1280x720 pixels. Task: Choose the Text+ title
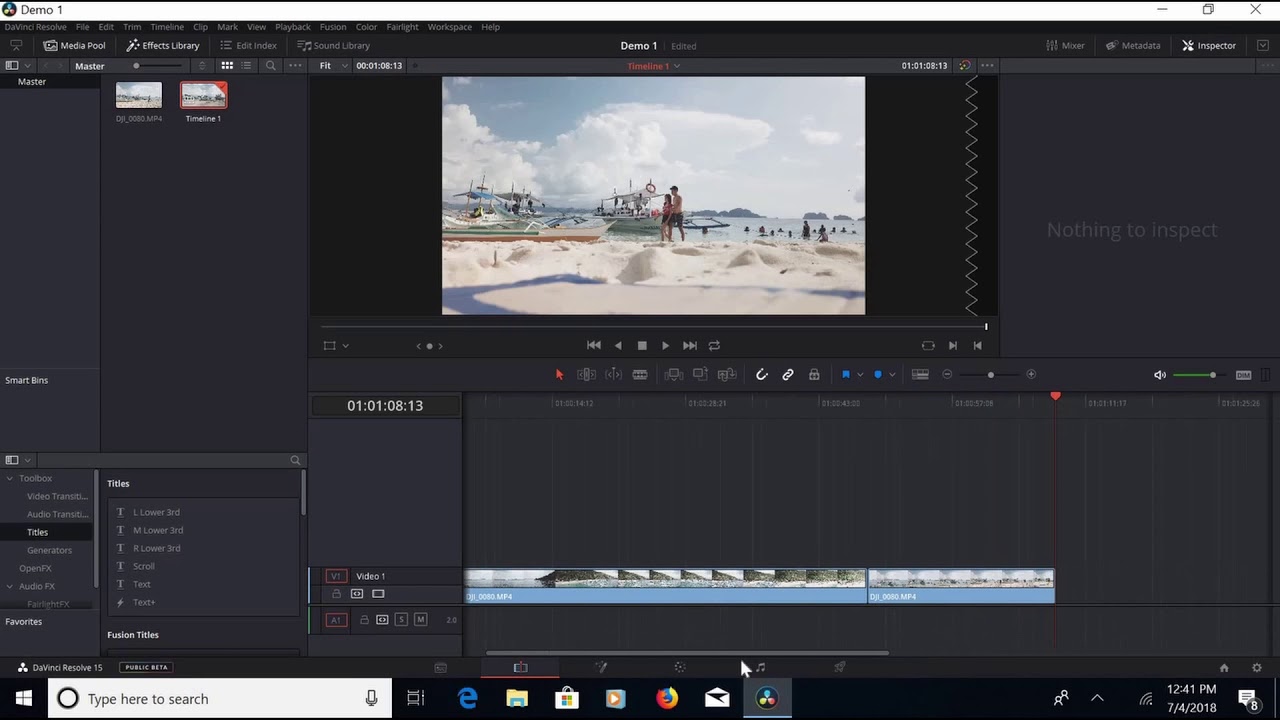click(144, 603)
